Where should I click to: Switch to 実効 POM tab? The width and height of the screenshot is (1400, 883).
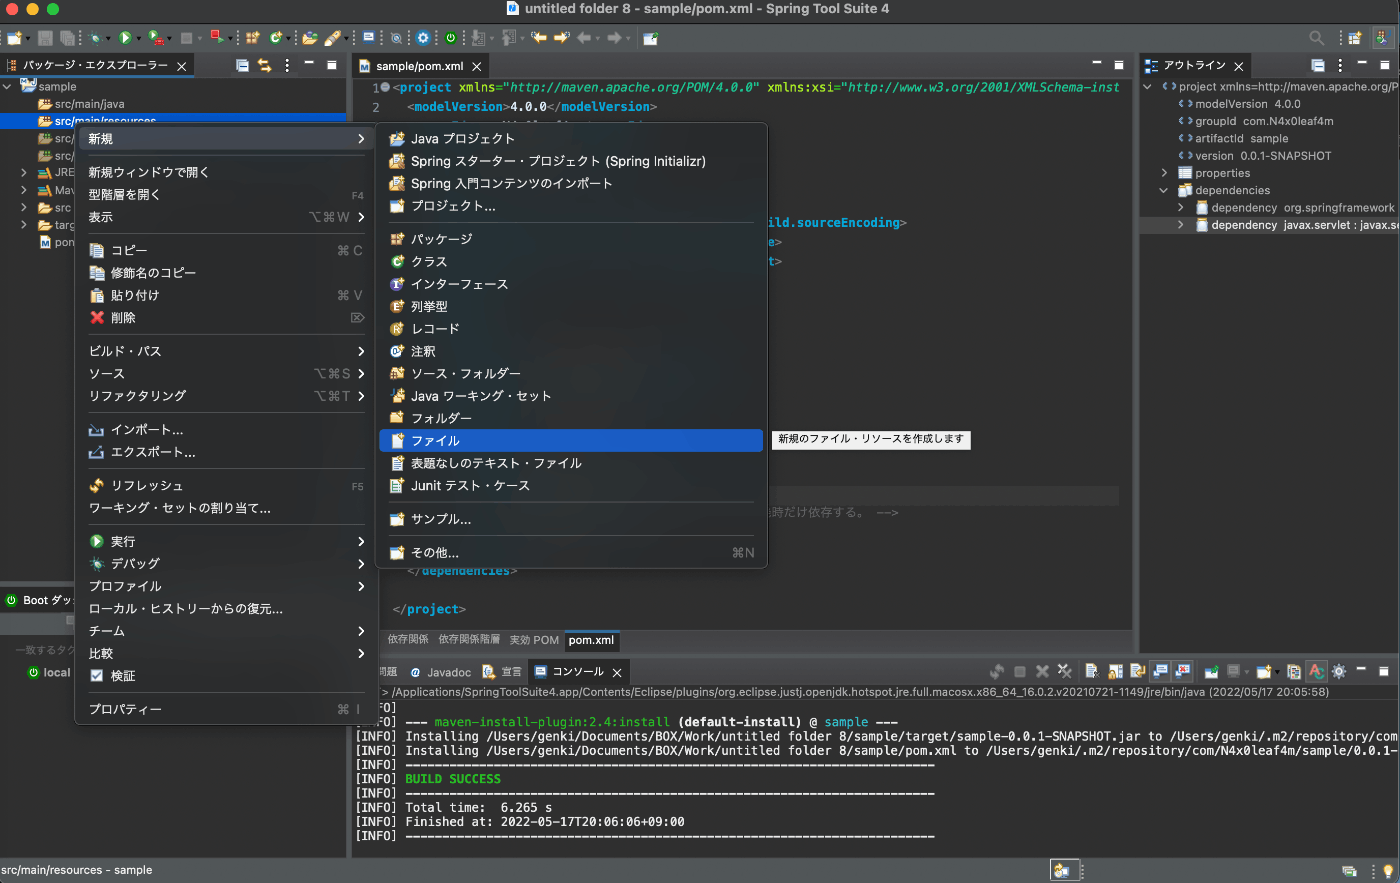[534, 640]
